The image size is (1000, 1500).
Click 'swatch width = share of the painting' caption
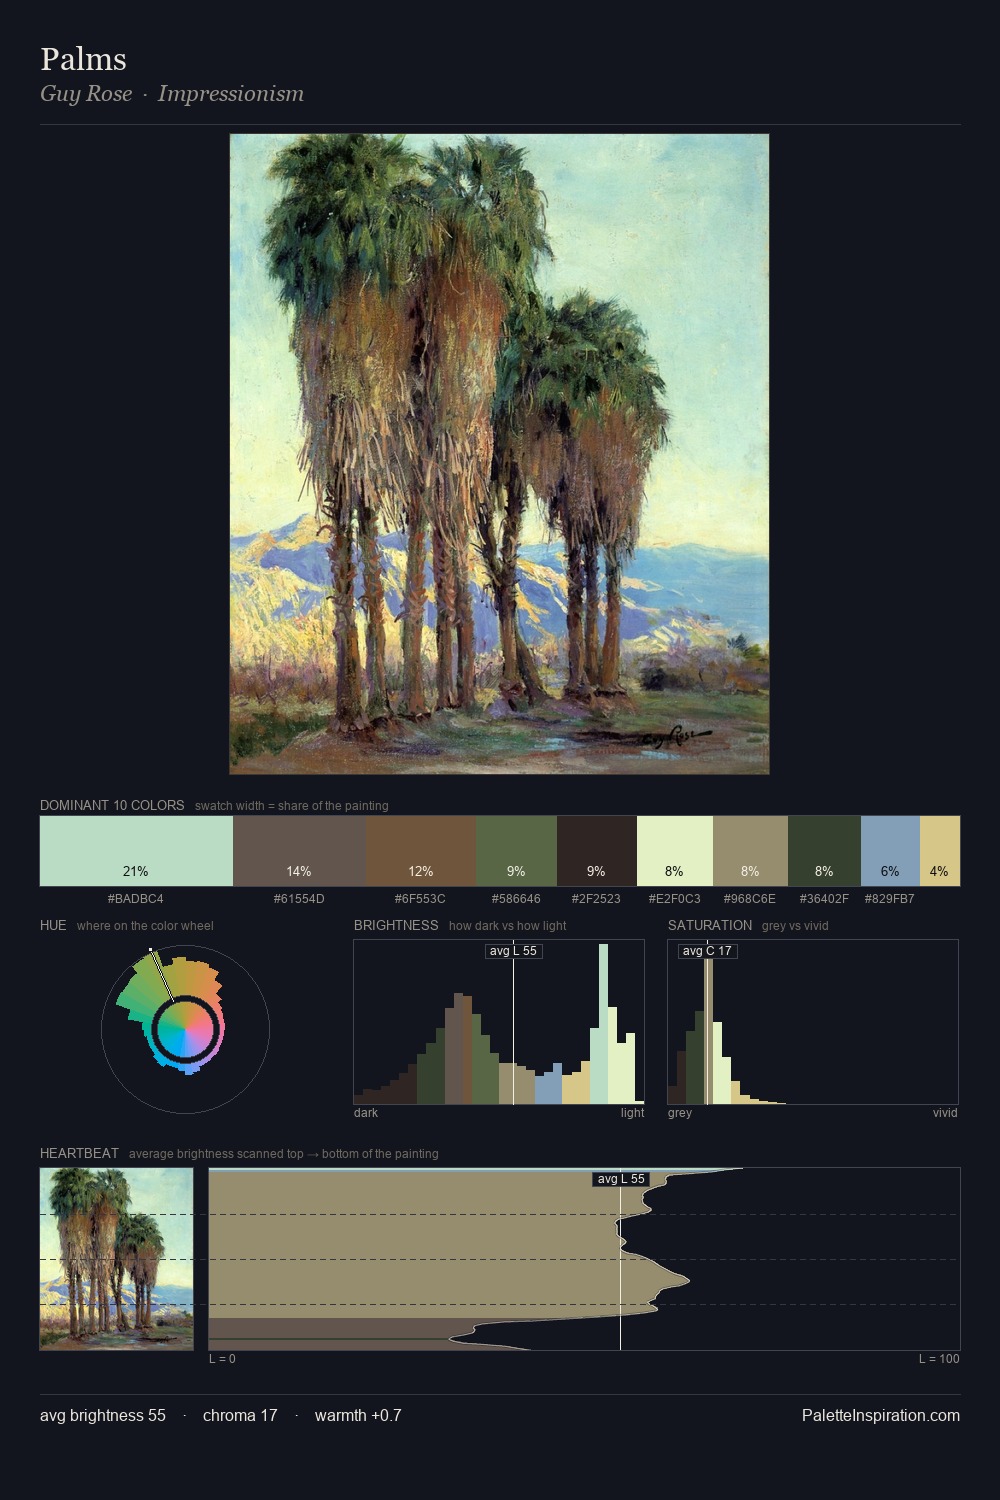point(292,806)
